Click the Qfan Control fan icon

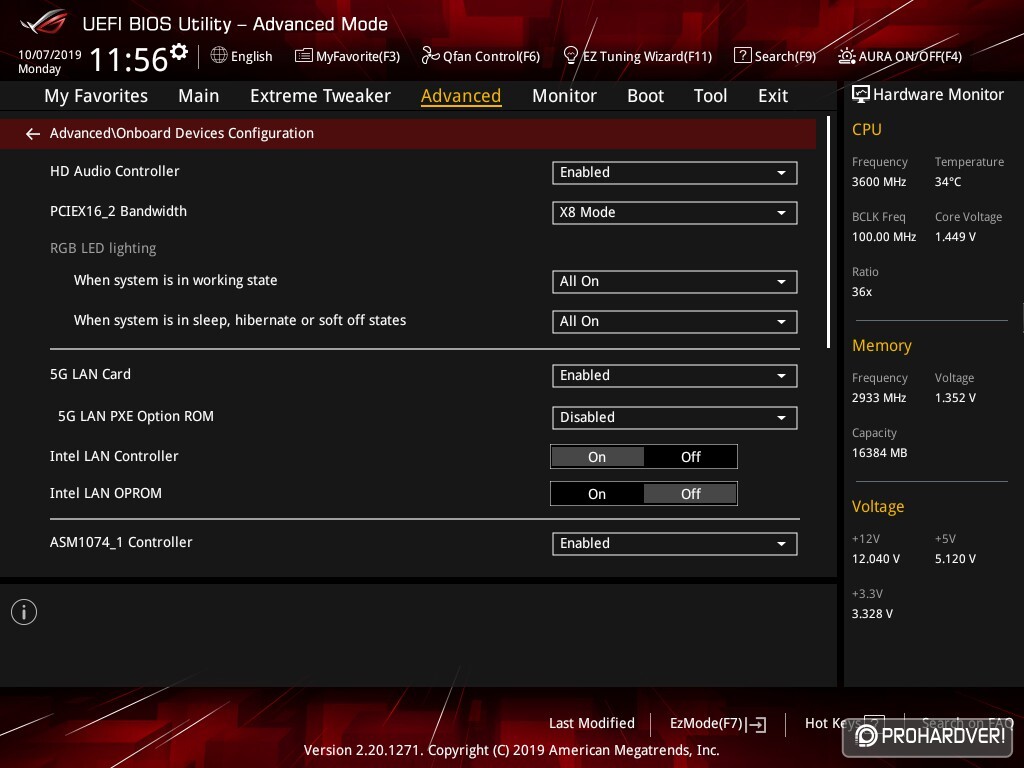[x=430, y=56]
